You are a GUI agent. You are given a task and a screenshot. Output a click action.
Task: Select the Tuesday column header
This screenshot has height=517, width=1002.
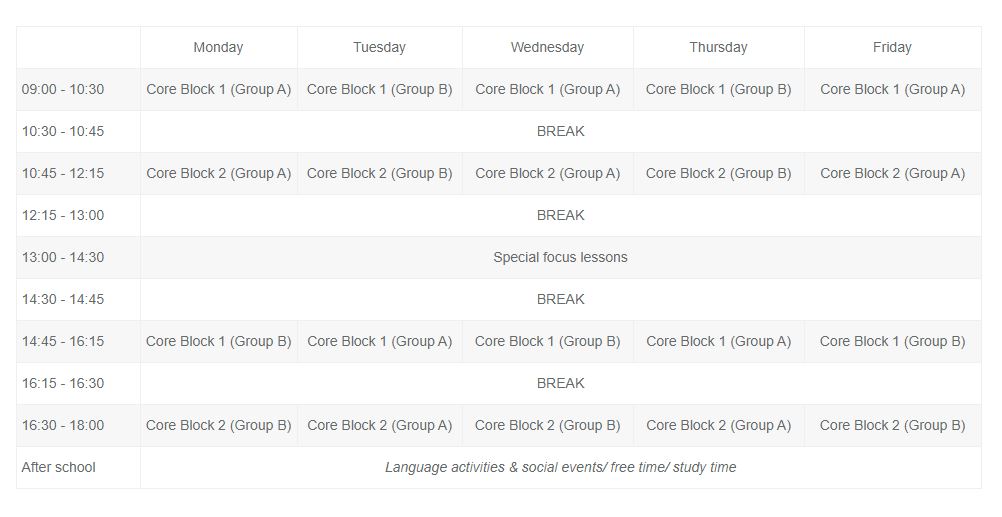tap(380, 47)
